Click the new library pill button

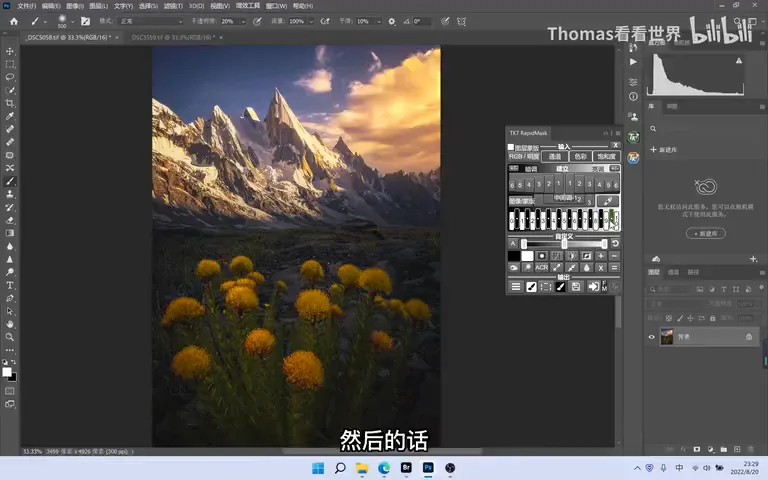[x=705, y=233]
